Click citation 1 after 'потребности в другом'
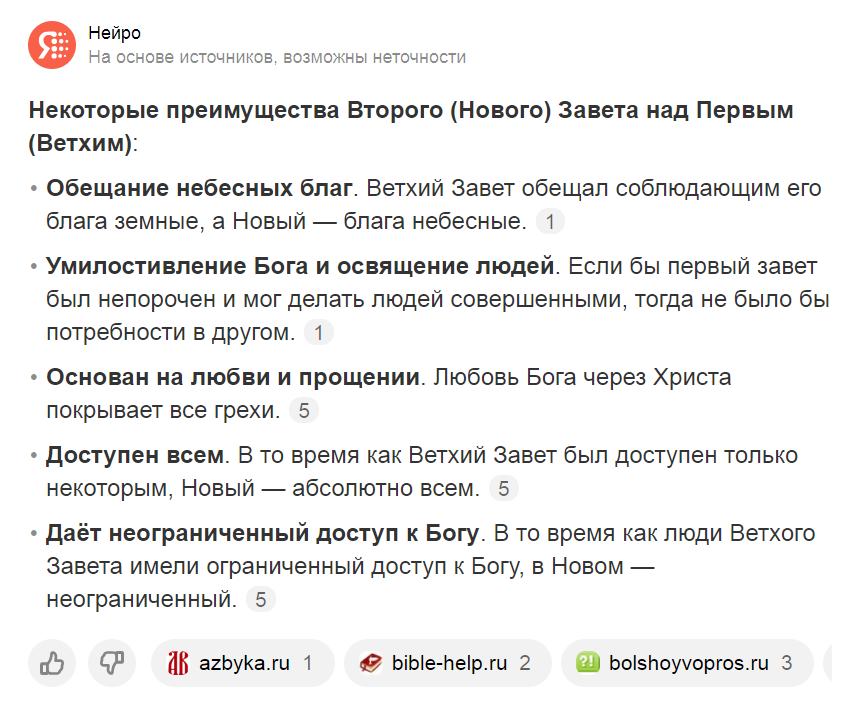This screenshot has width=845, height=703. (319, 332)
